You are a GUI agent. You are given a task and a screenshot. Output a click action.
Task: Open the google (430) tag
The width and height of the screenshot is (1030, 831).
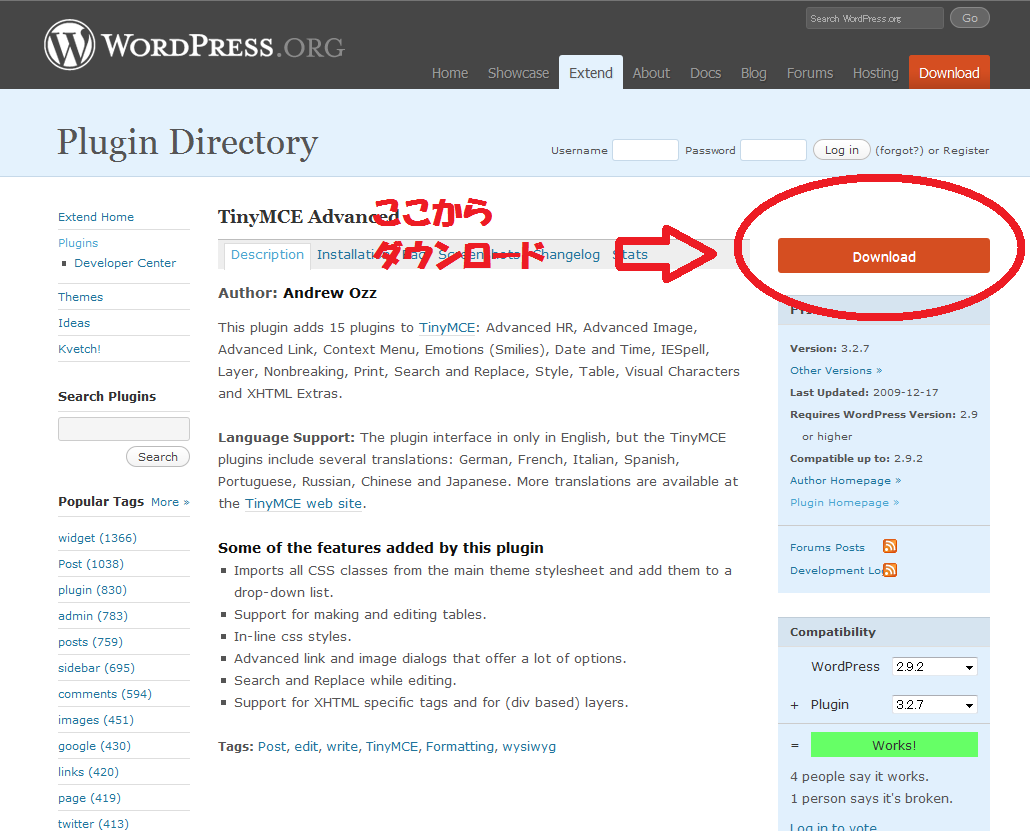click(95, 746)
